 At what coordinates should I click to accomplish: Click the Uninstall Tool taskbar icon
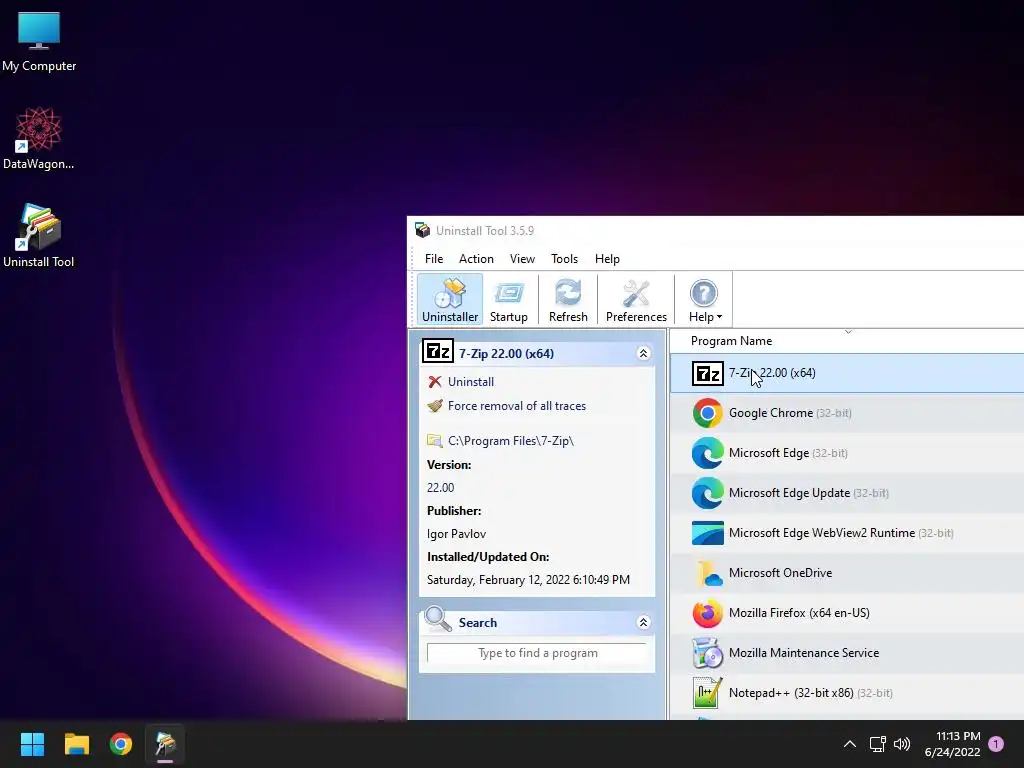coord(165,744)
